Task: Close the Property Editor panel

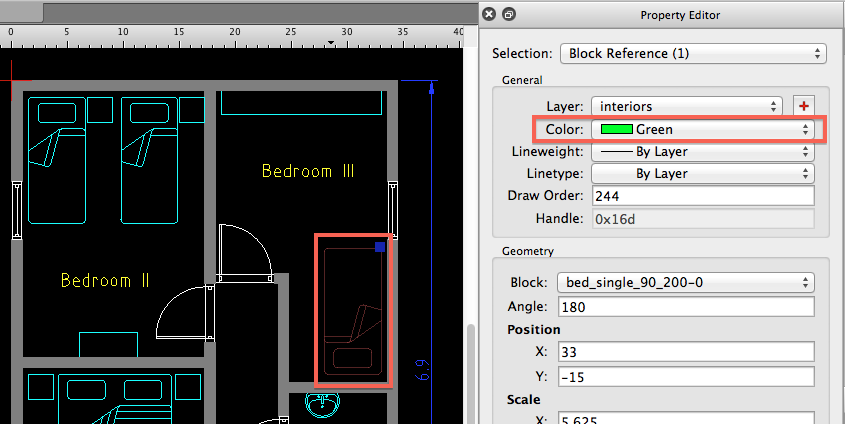Action: [488, 15]
